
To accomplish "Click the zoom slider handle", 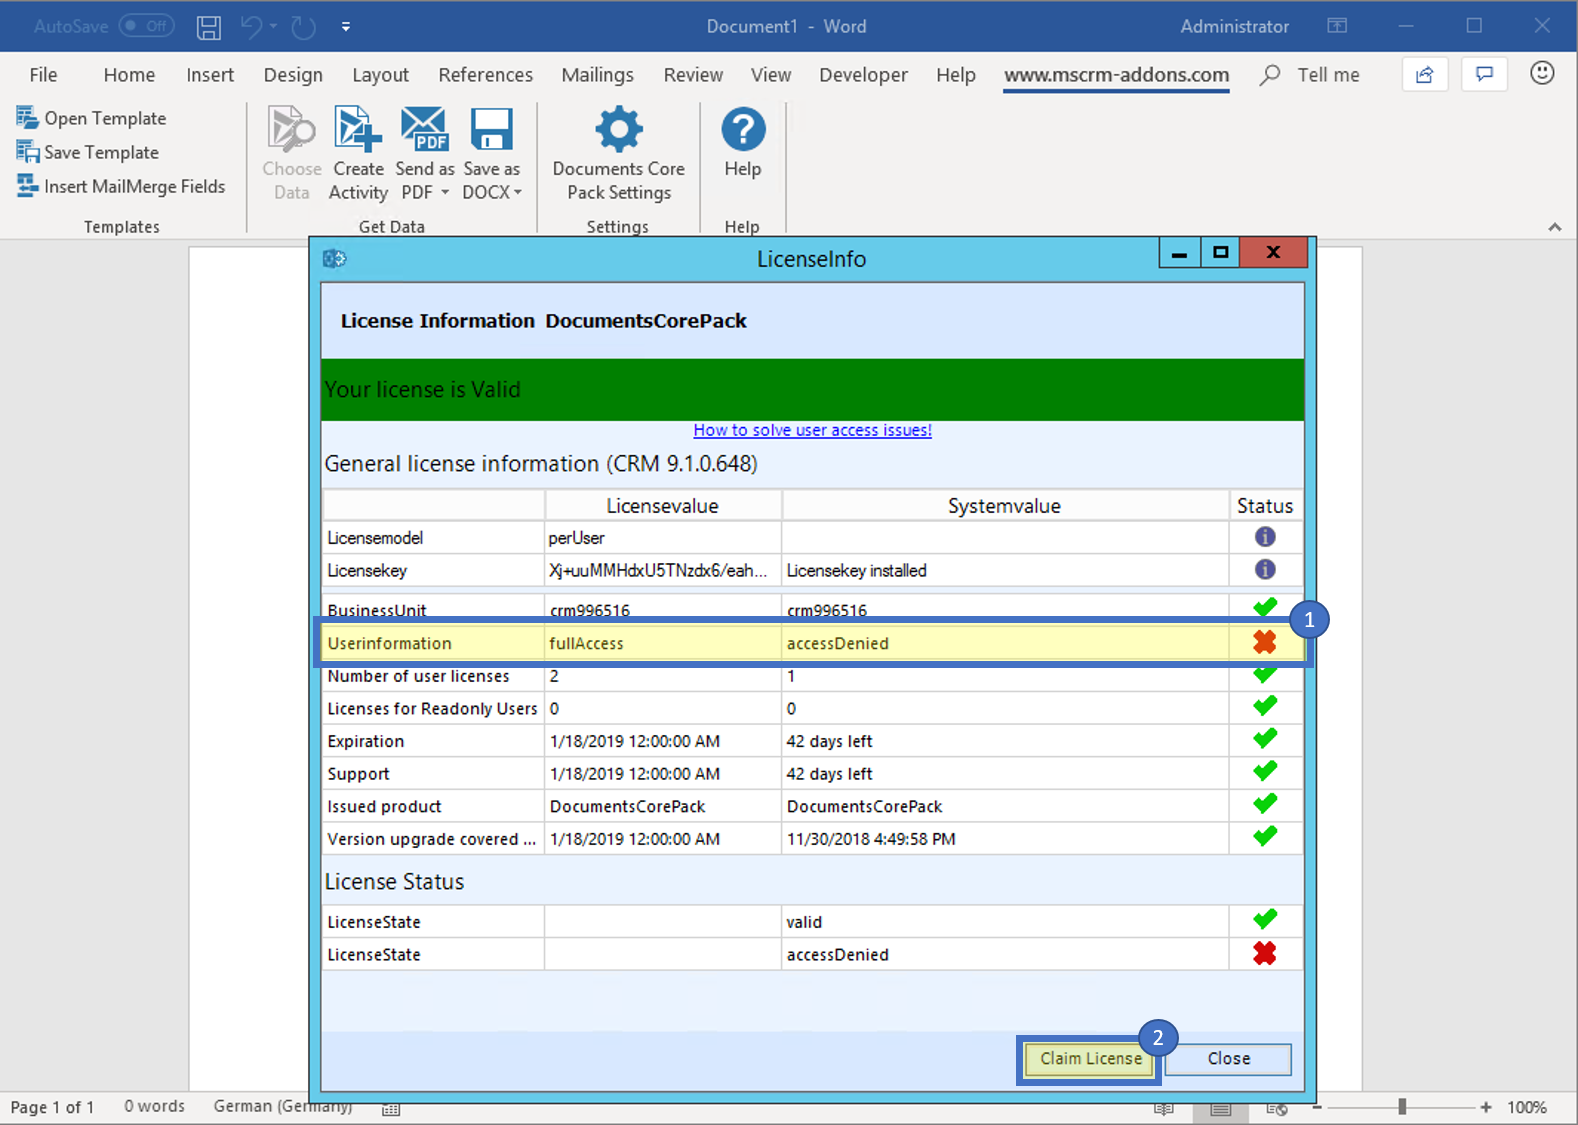I will point(1402,1107).
